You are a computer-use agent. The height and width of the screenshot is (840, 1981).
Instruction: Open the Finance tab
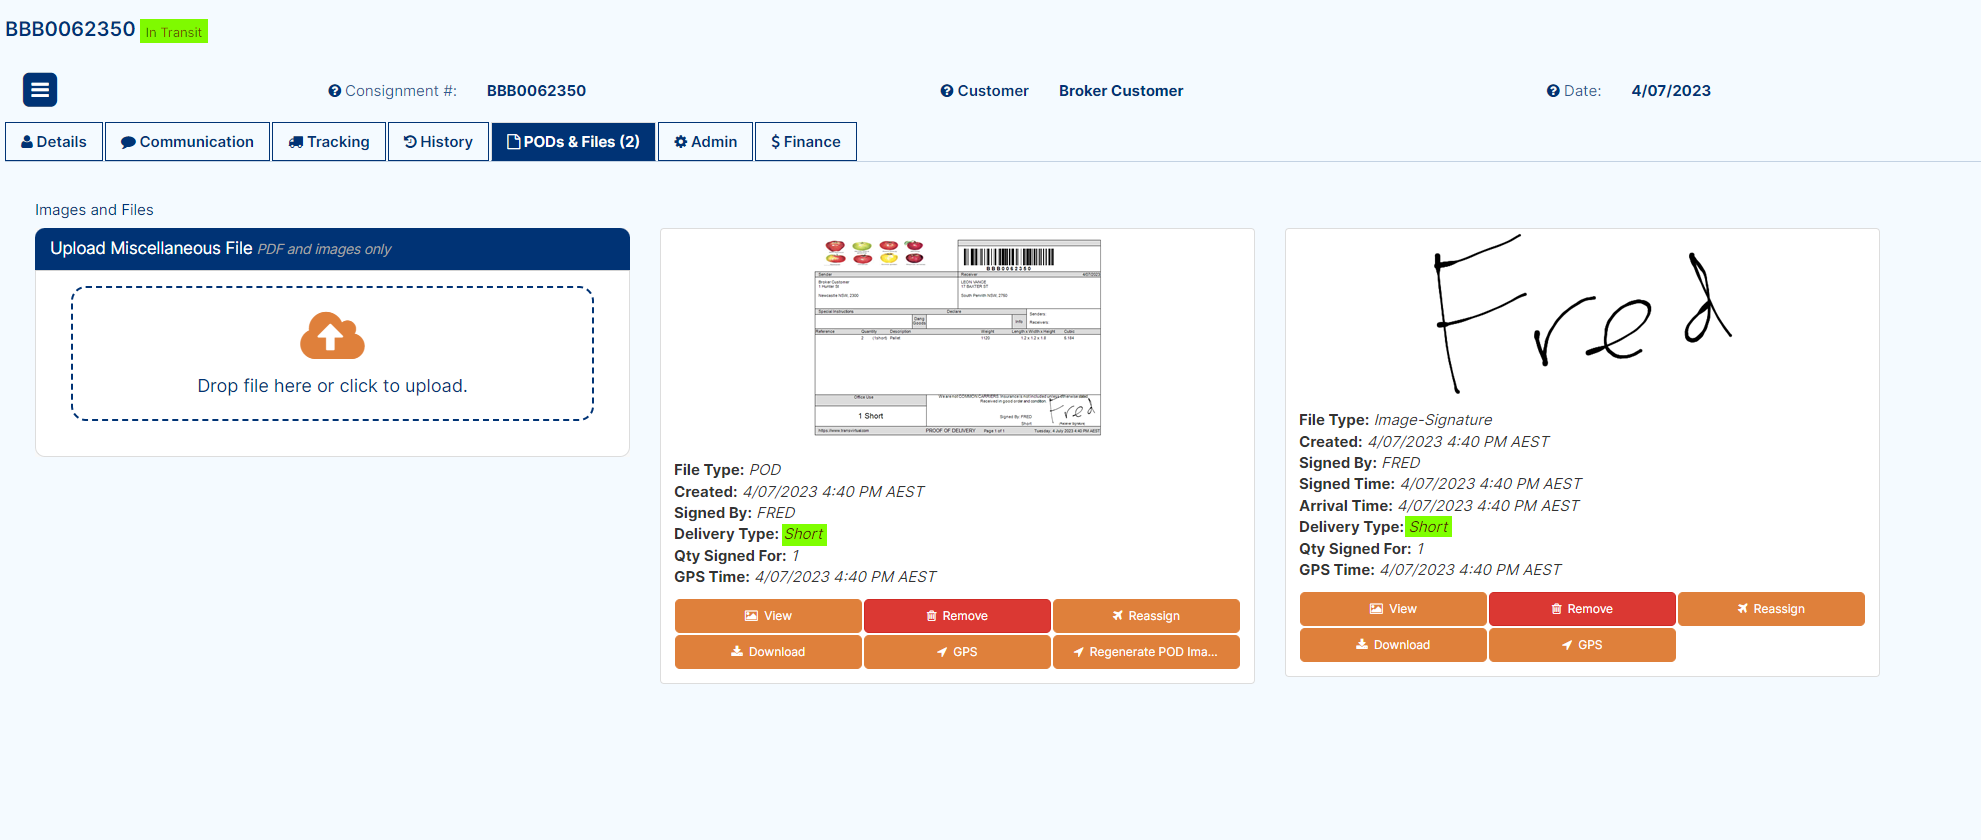[805, 142]
